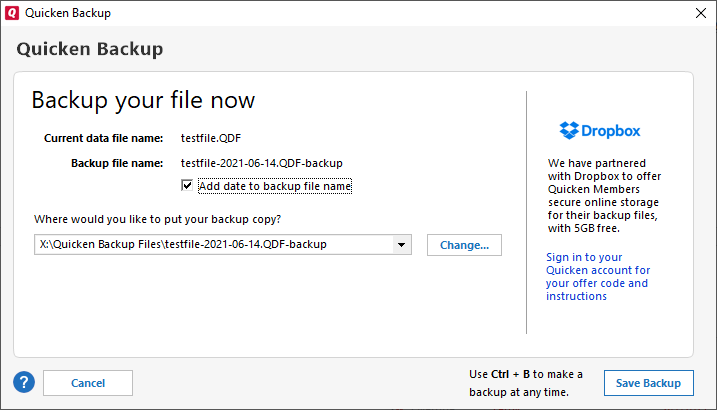This screenshot has width=717, height=410.
Task: Click the blue Help question mark icon
Action: coord(24,382)
